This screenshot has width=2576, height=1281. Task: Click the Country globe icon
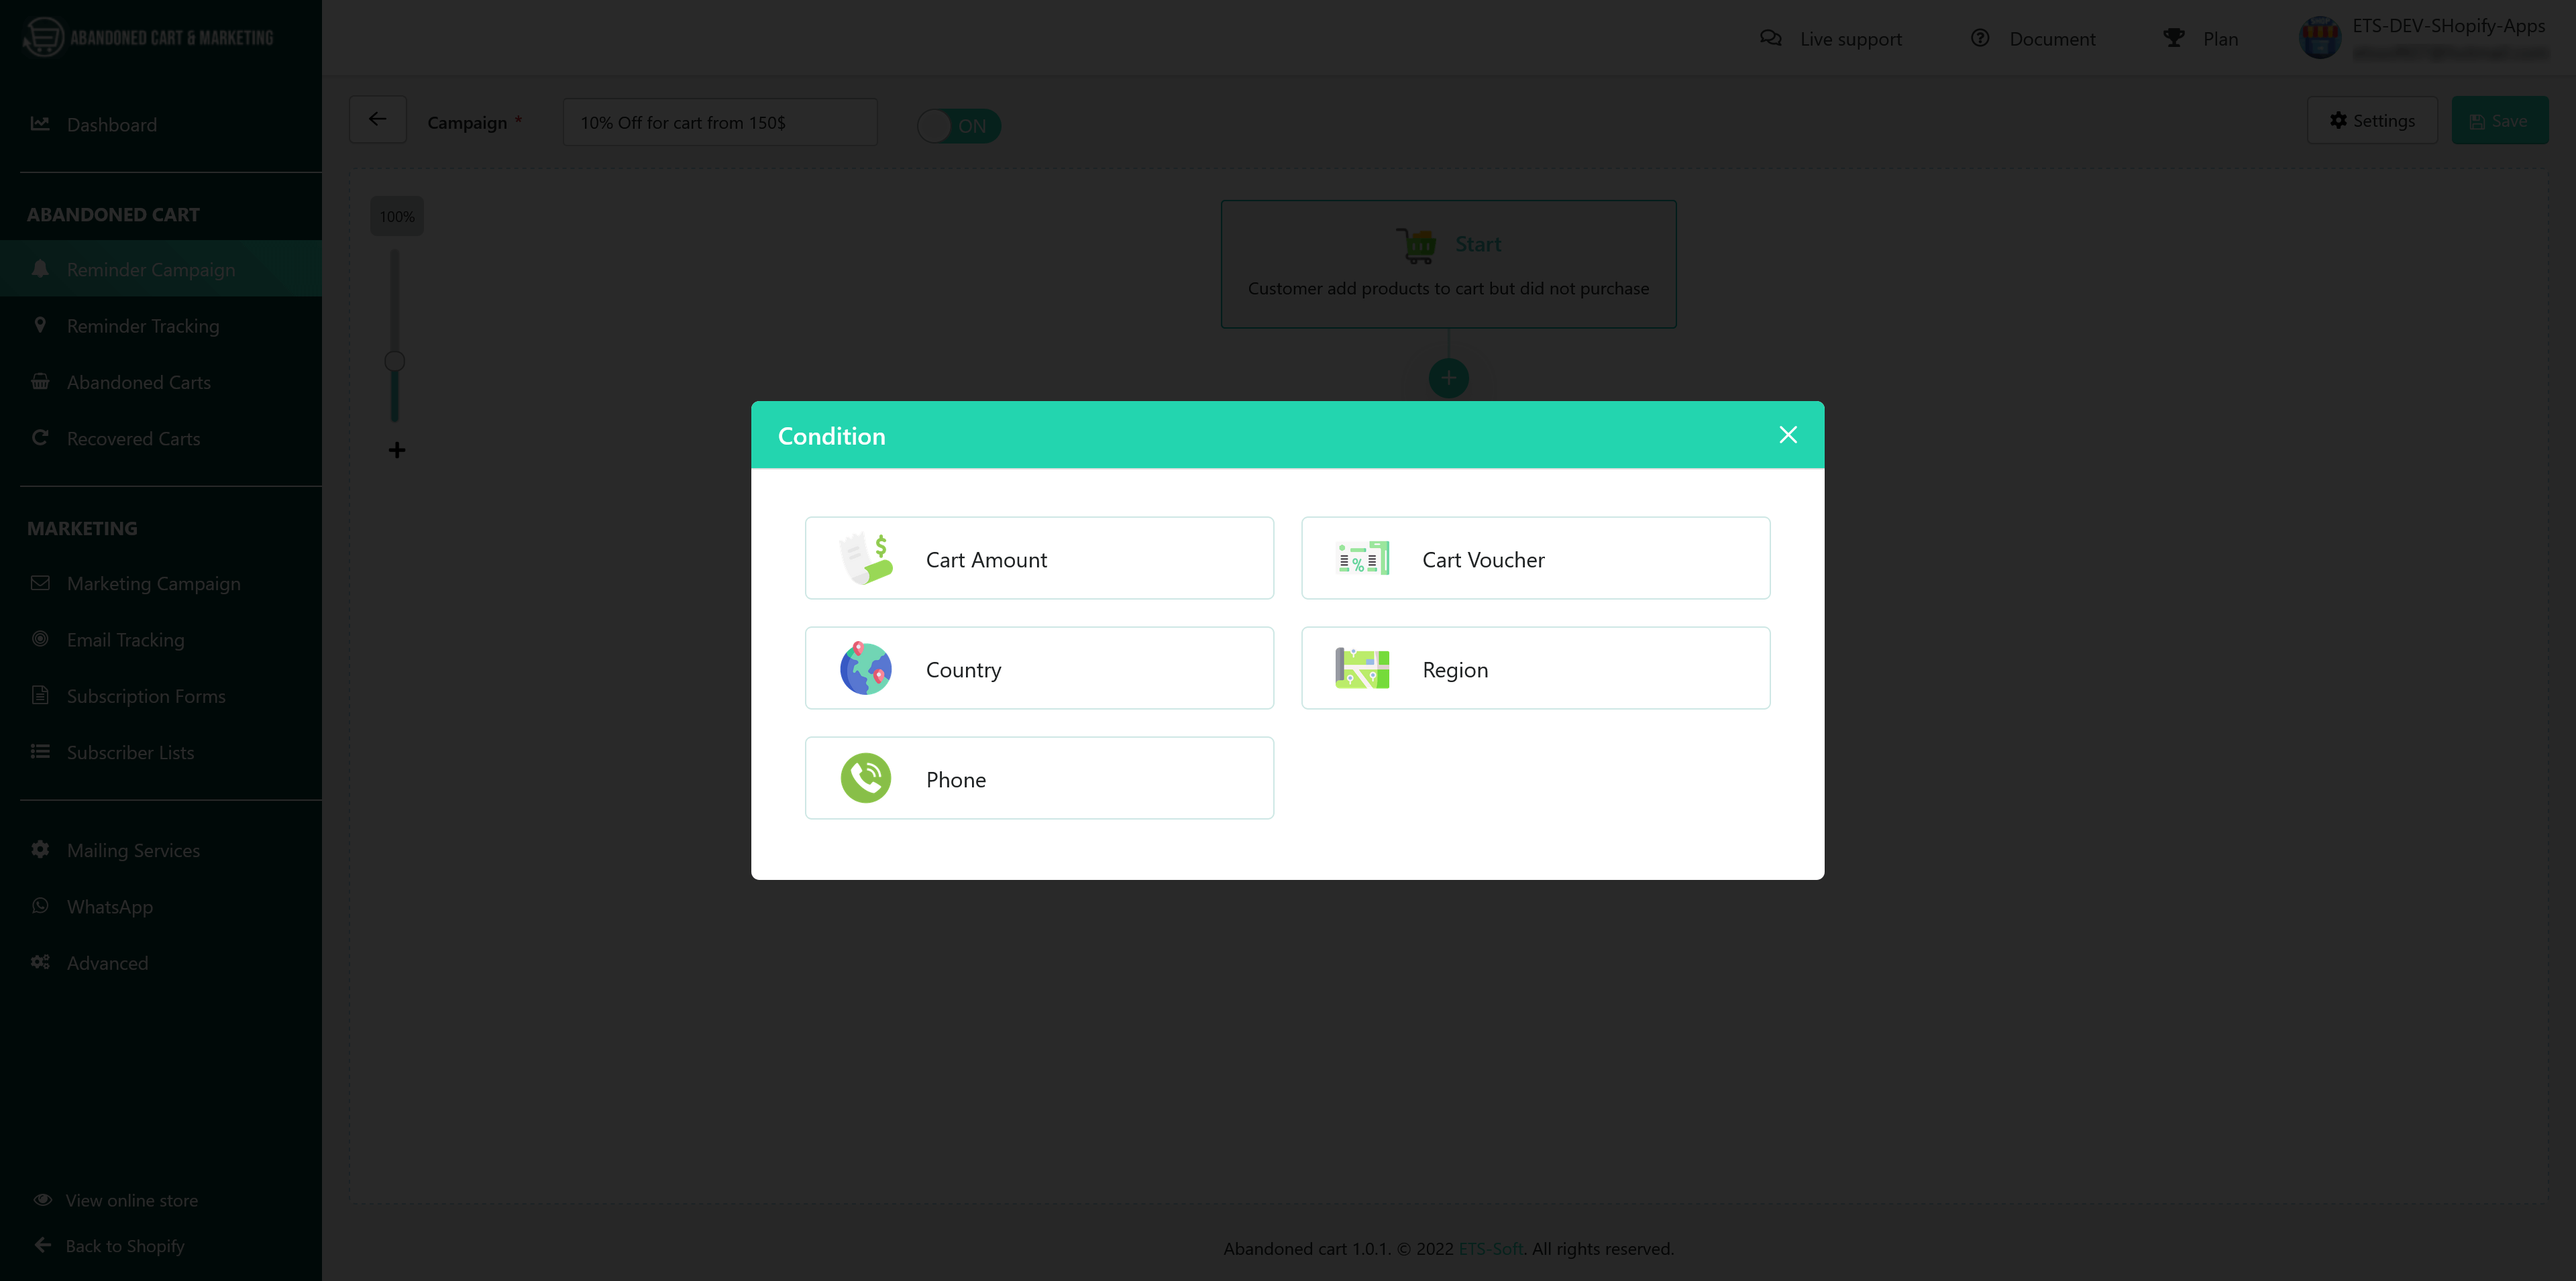pos(866,668)
